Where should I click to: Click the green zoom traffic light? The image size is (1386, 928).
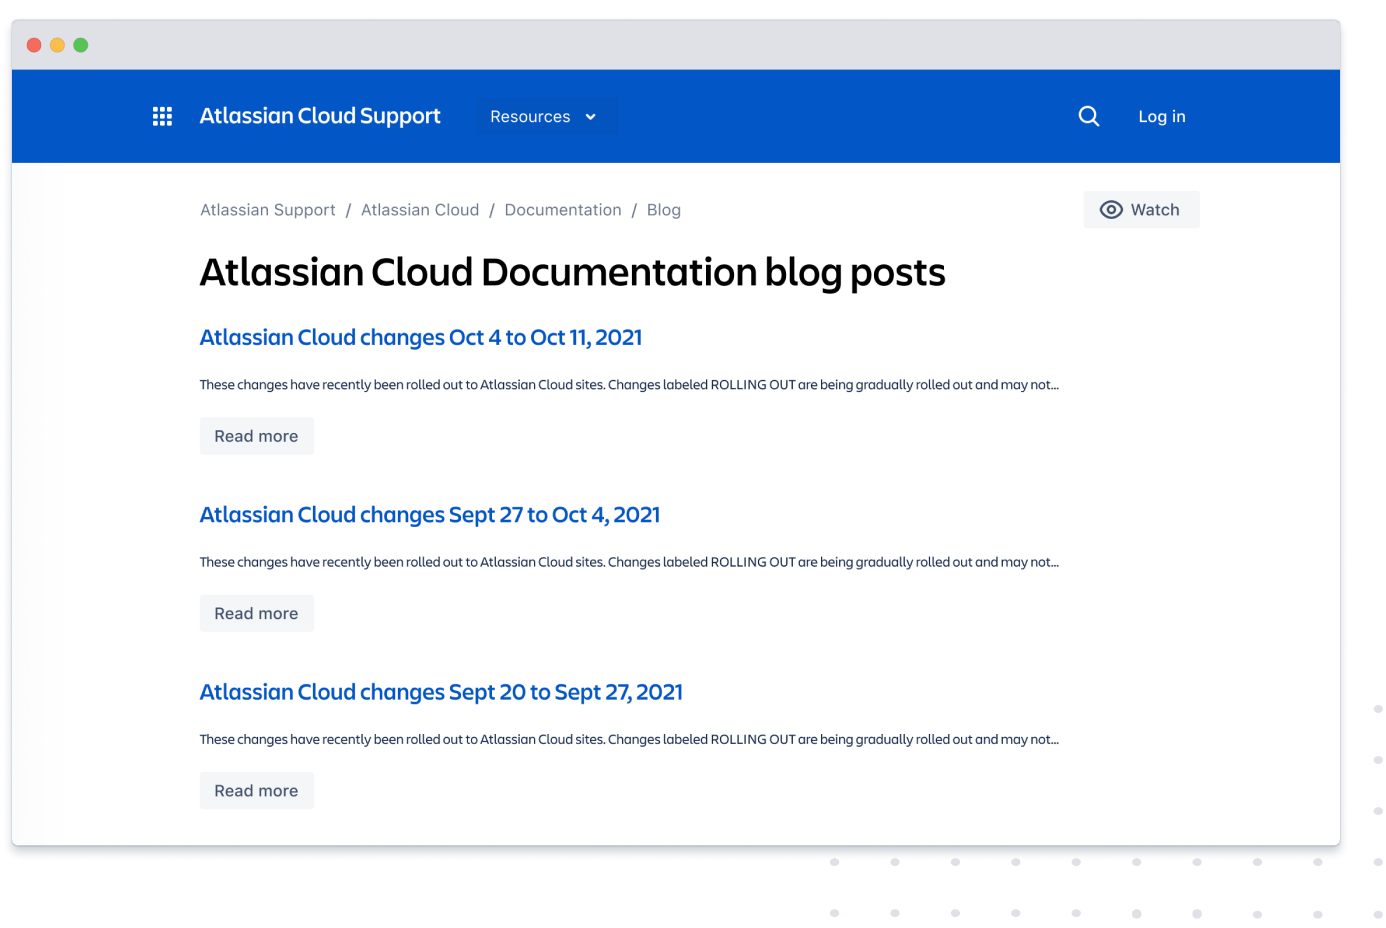[x=79, y=44]
